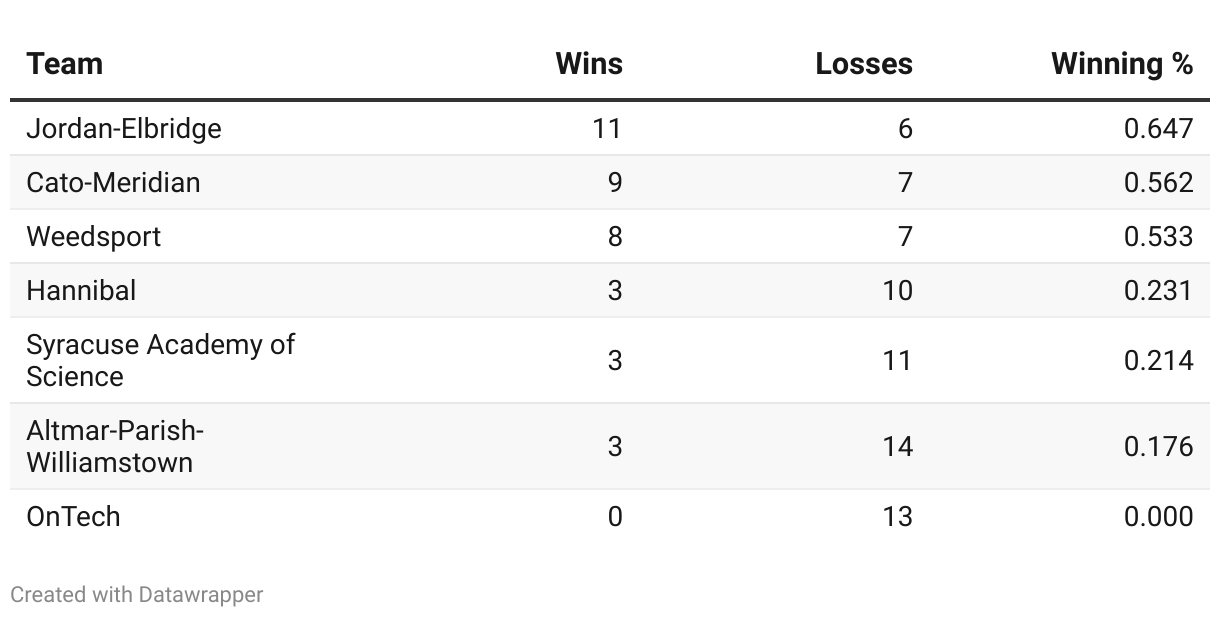
Task: Select the Altmar-Parish-Williamstown team cell
Action: tap(115, 447)
